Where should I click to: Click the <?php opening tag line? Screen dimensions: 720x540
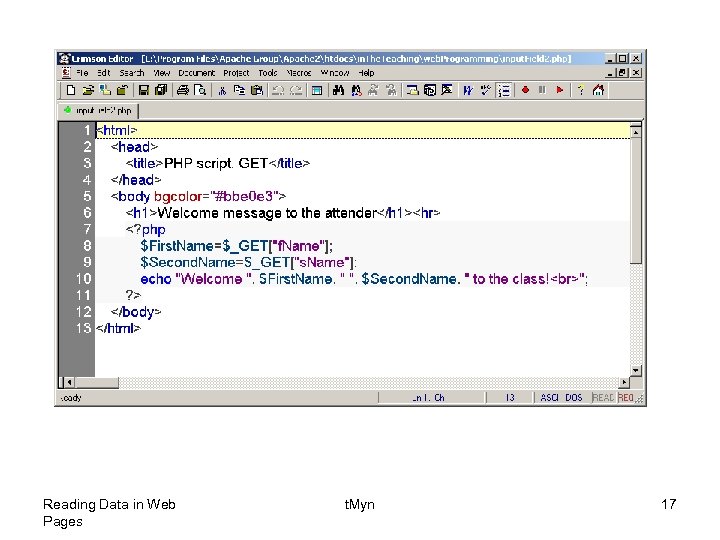coord(146,230)
